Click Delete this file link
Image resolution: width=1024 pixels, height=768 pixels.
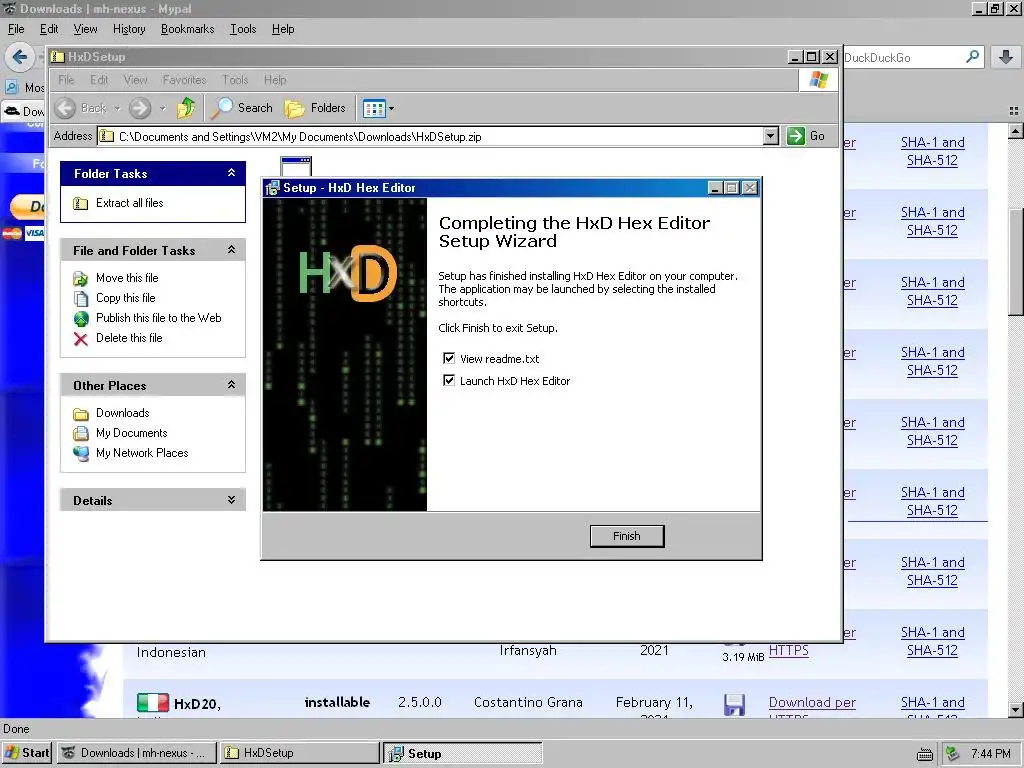coord(129,338)
